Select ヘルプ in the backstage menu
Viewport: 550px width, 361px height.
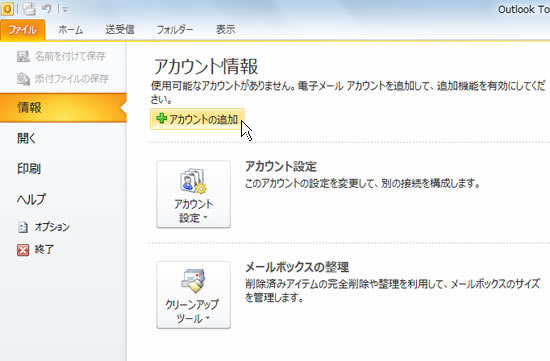31,199
